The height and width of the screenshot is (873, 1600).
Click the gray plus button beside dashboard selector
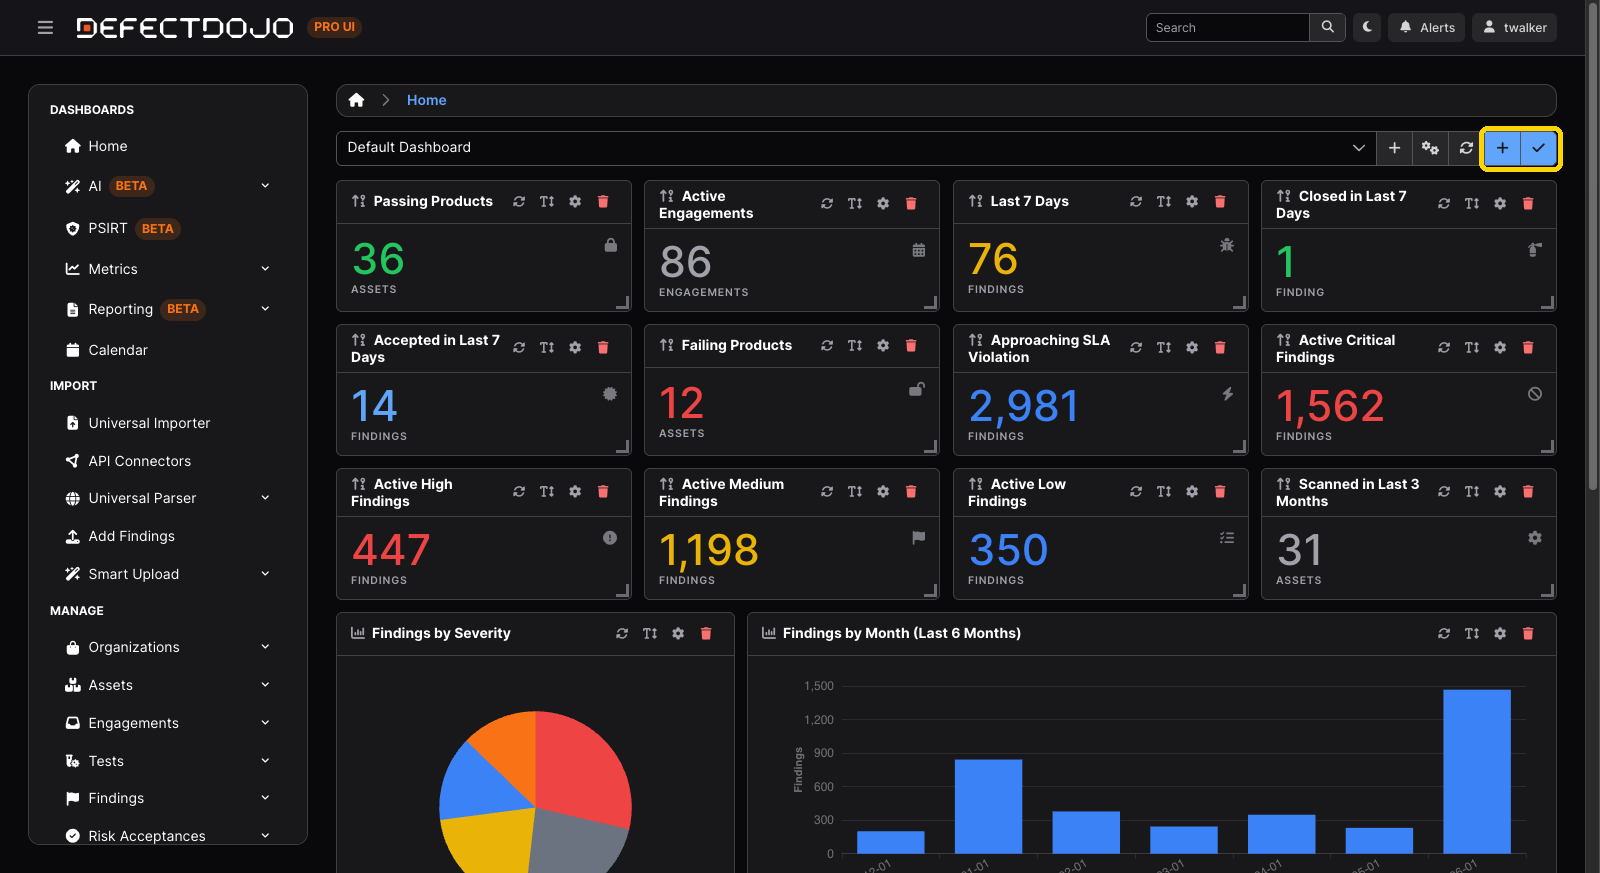point(1394,148)
